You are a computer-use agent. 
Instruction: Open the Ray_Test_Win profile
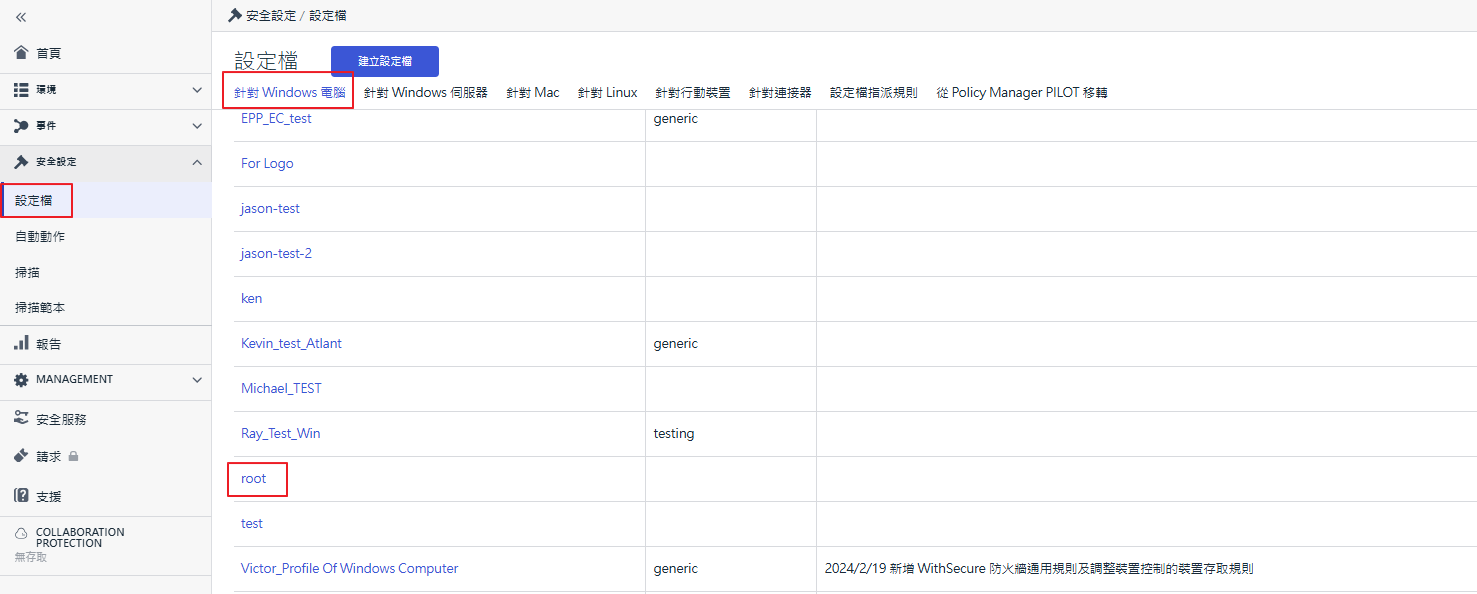coord(280,433)
